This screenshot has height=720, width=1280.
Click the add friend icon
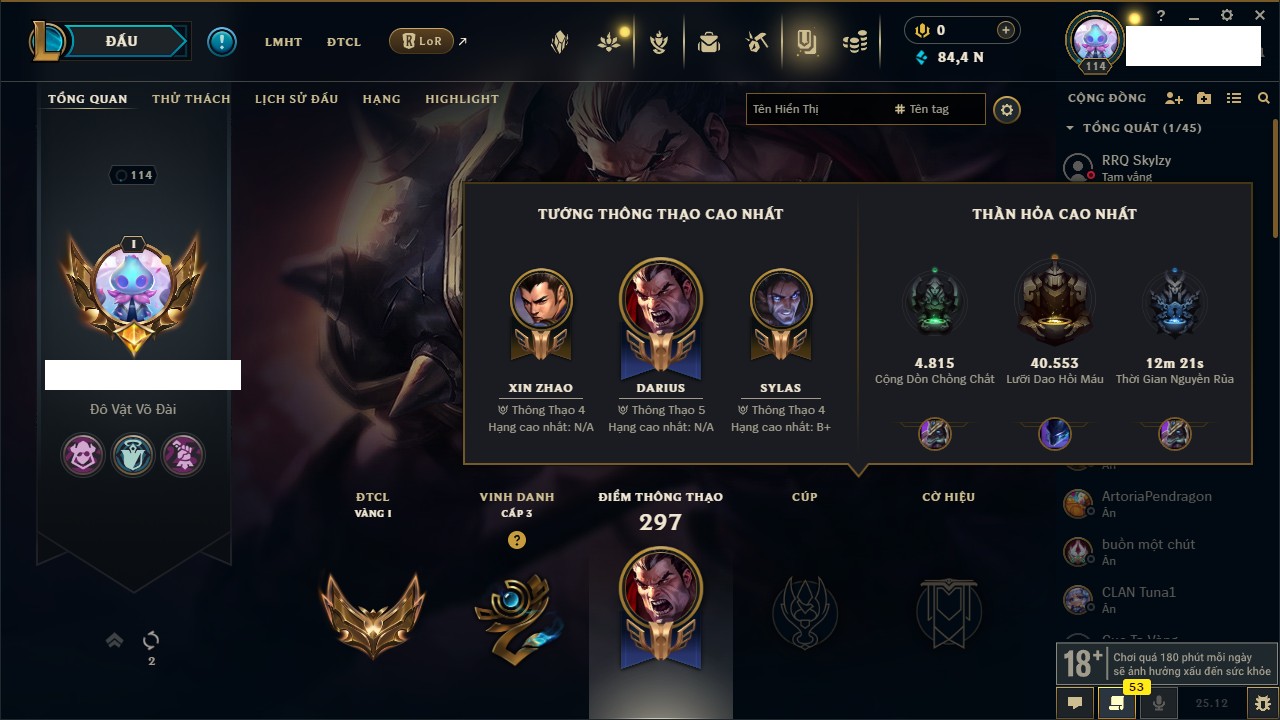coord(1174,98)
